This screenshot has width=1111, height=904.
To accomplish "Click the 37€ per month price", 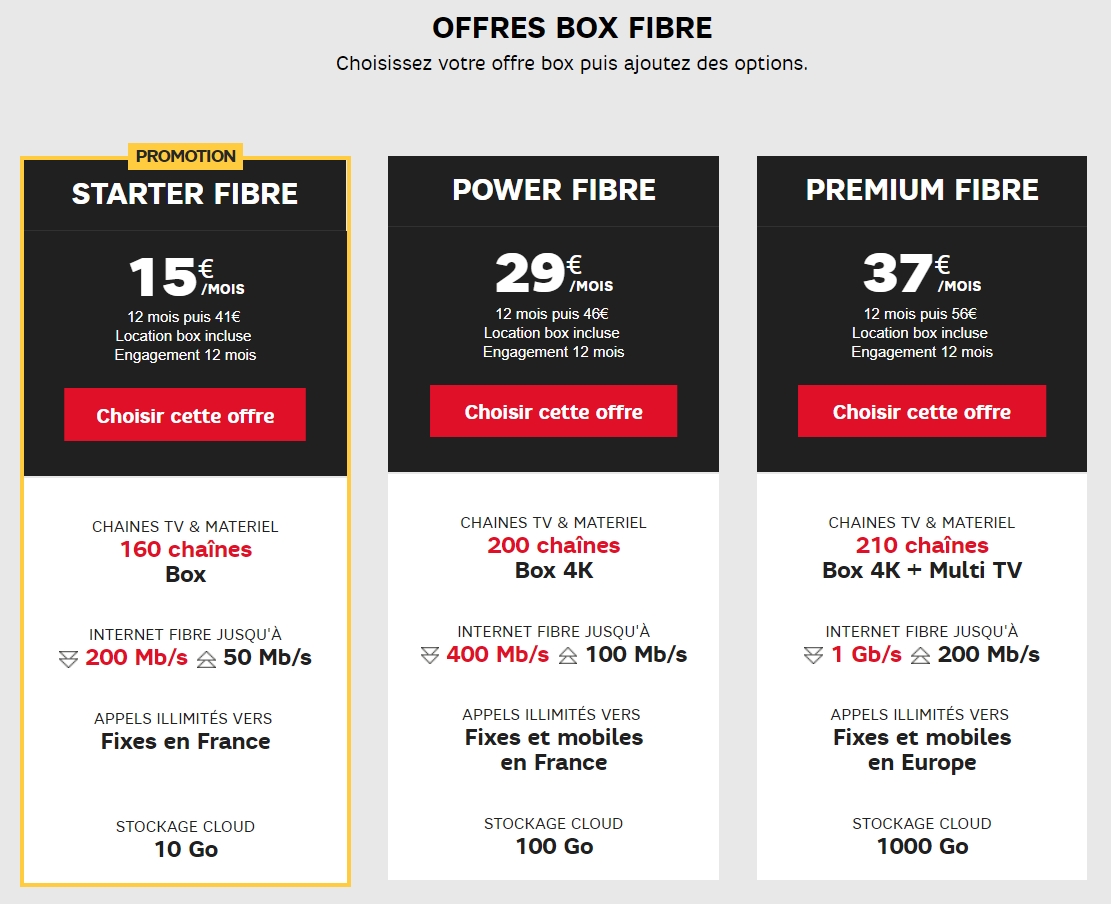I will [x=923, y=273].
